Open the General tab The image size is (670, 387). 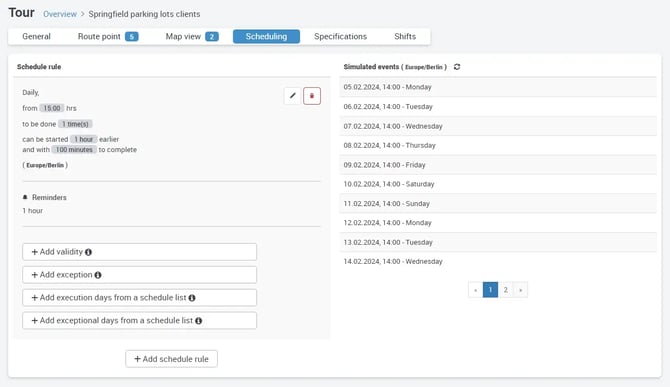[x=36, y=37]
